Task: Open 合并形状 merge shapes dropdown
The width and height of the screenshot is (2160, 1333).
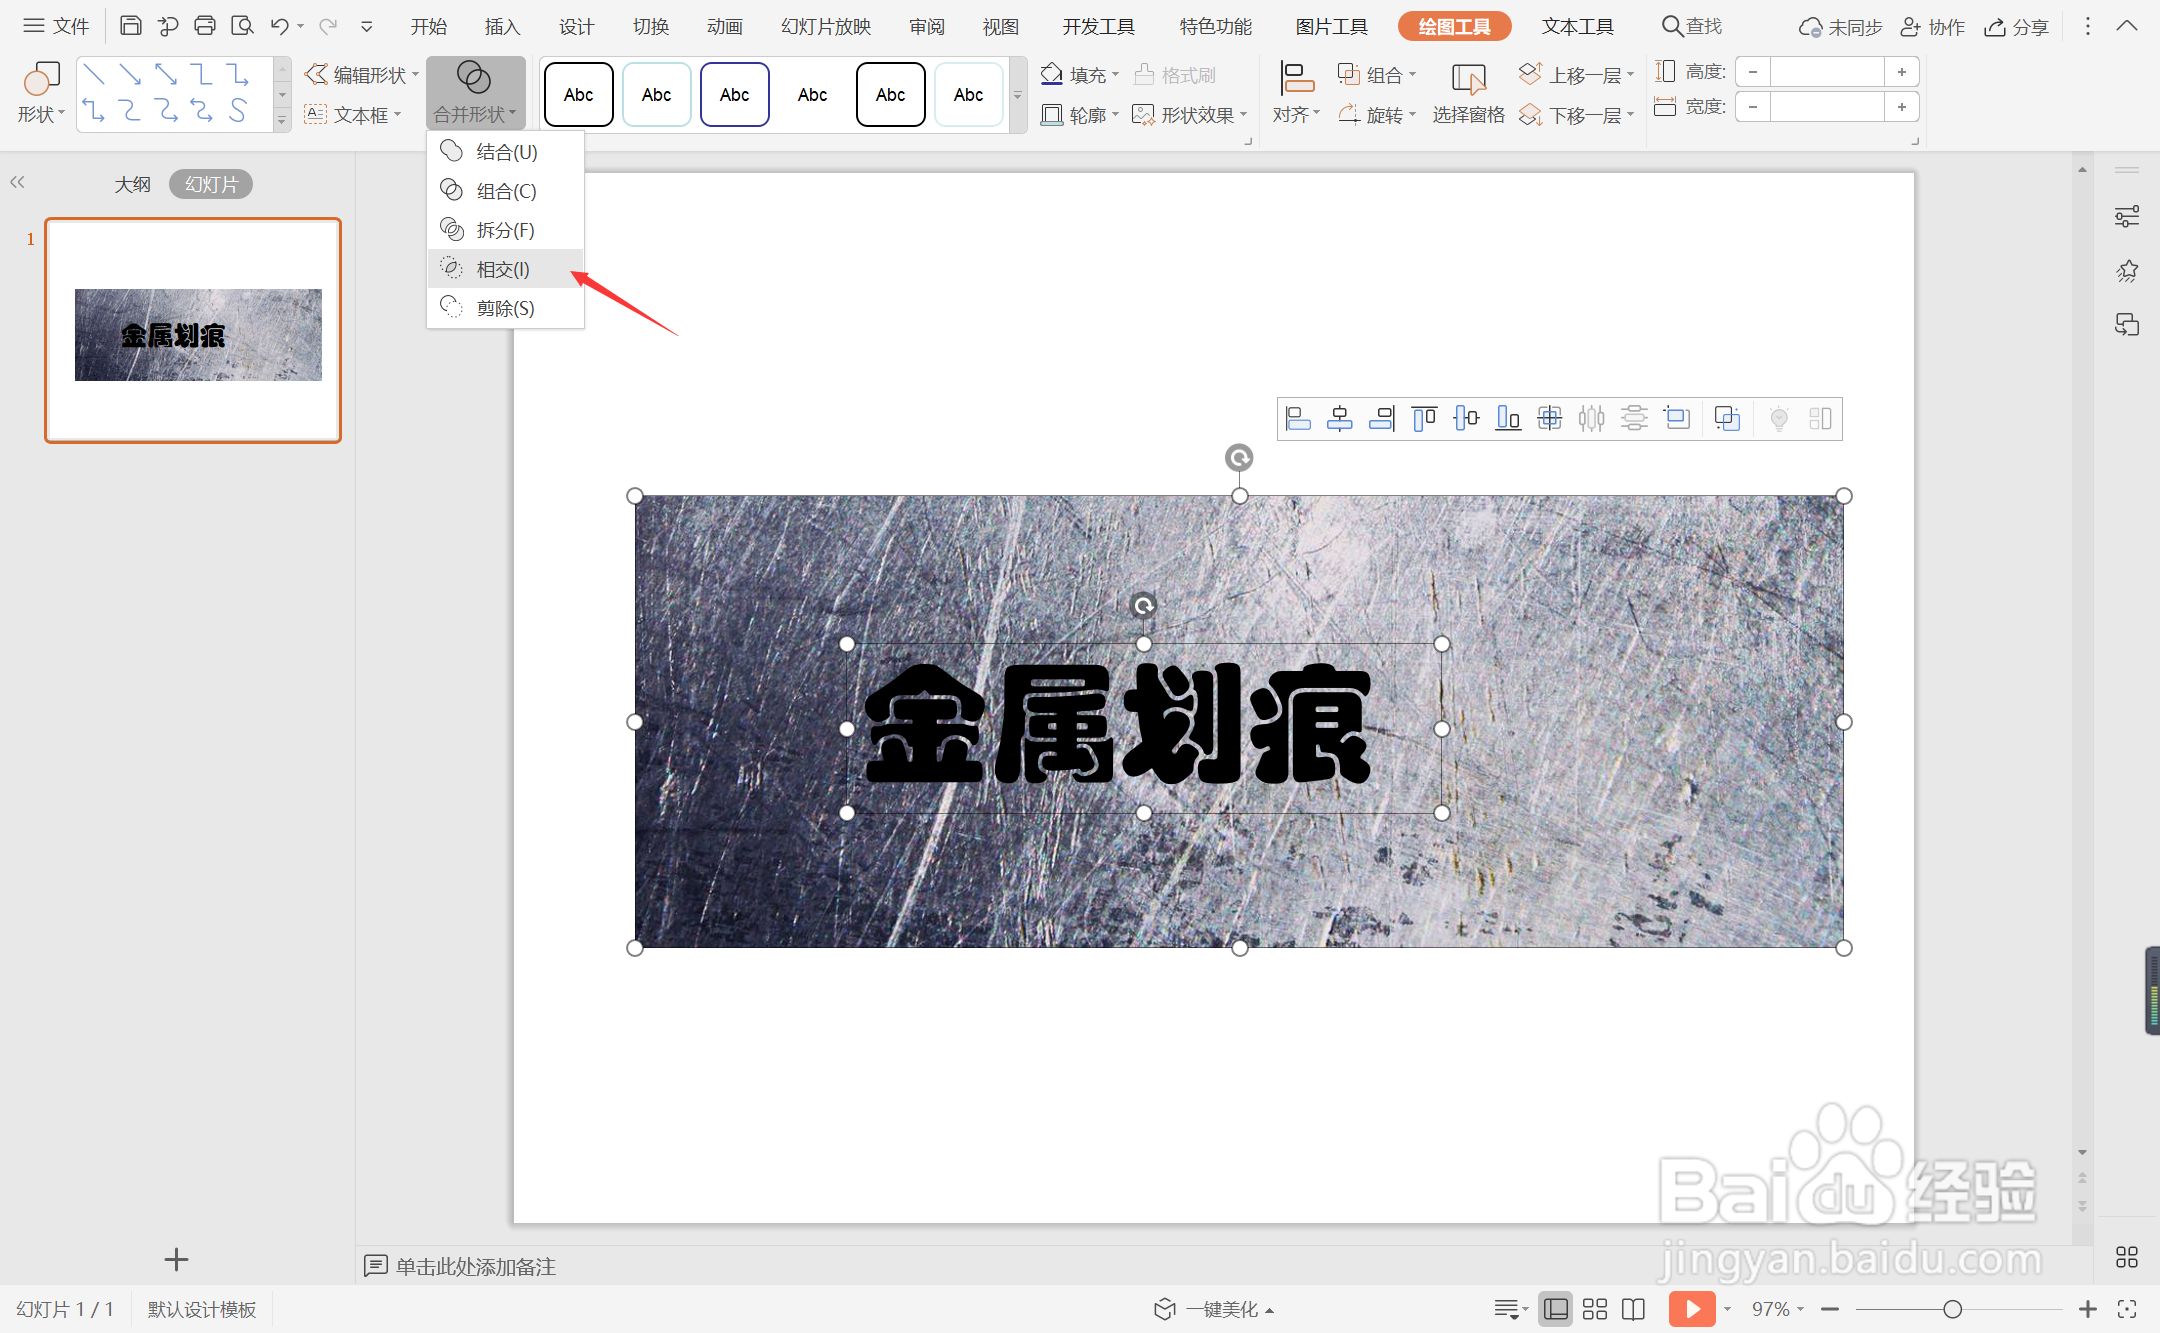Action: [x=475, y=93]
